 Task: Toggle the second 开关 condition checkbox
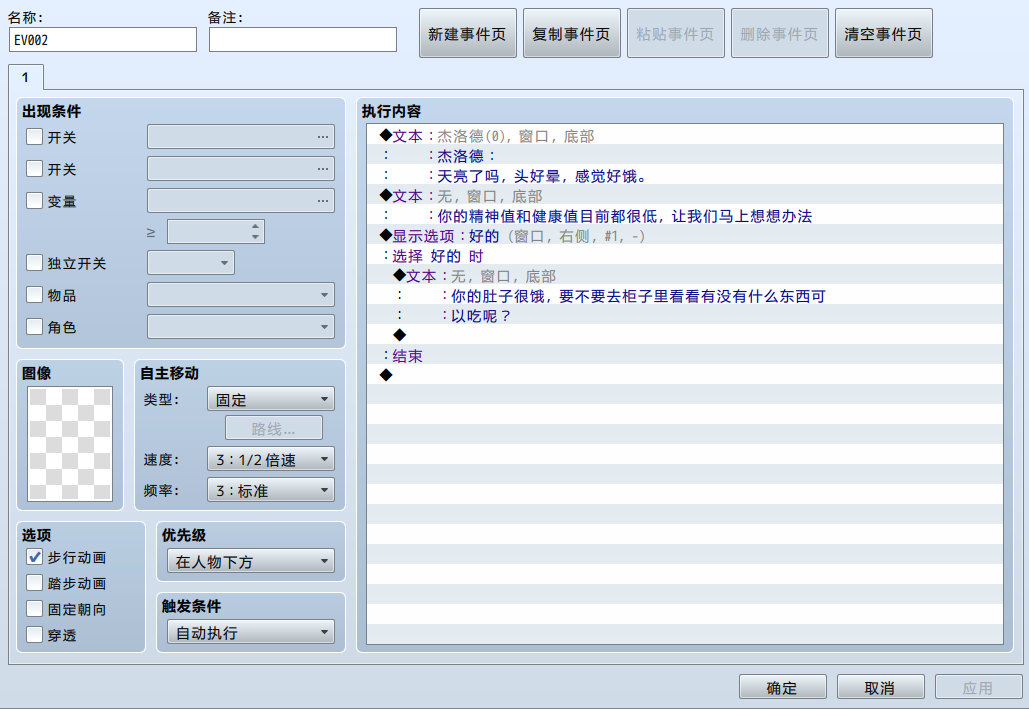point(34,169)
